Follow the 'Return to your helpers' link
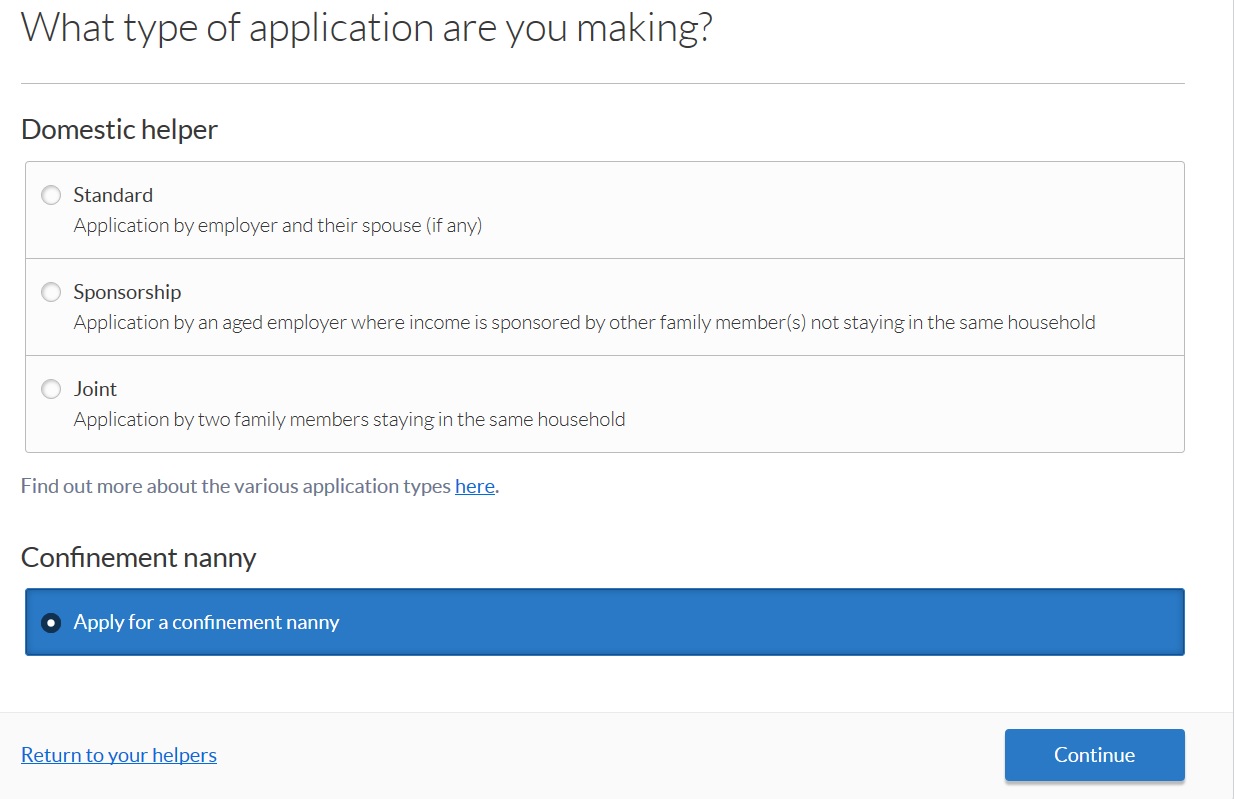 (119, 755)
